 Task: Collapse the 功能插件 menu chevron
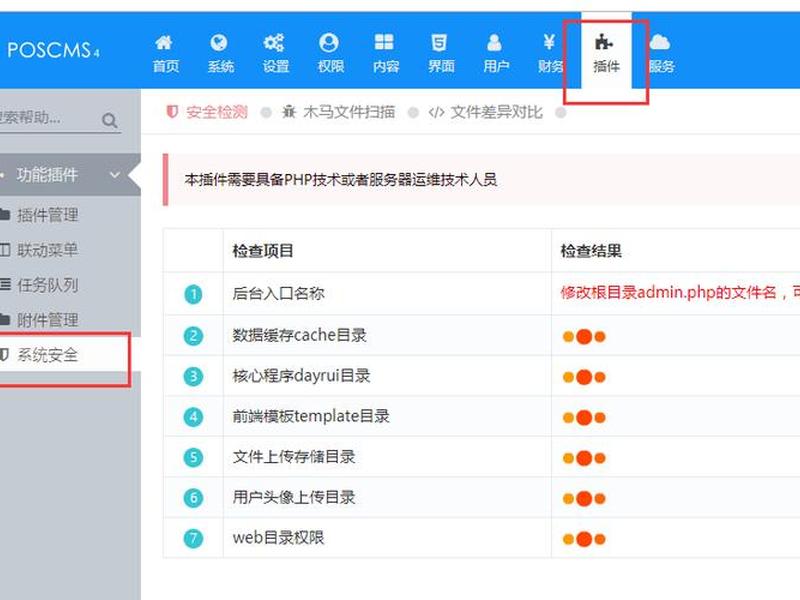coord(115,175)
